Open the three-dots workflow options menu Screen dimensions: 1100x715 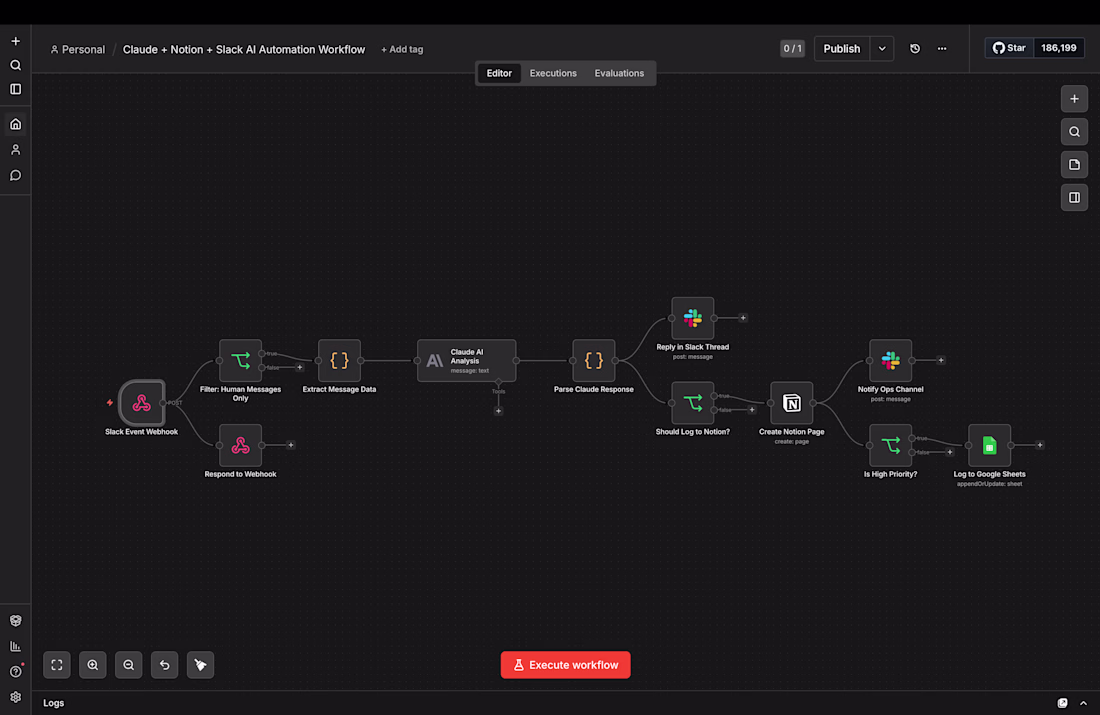941,48
